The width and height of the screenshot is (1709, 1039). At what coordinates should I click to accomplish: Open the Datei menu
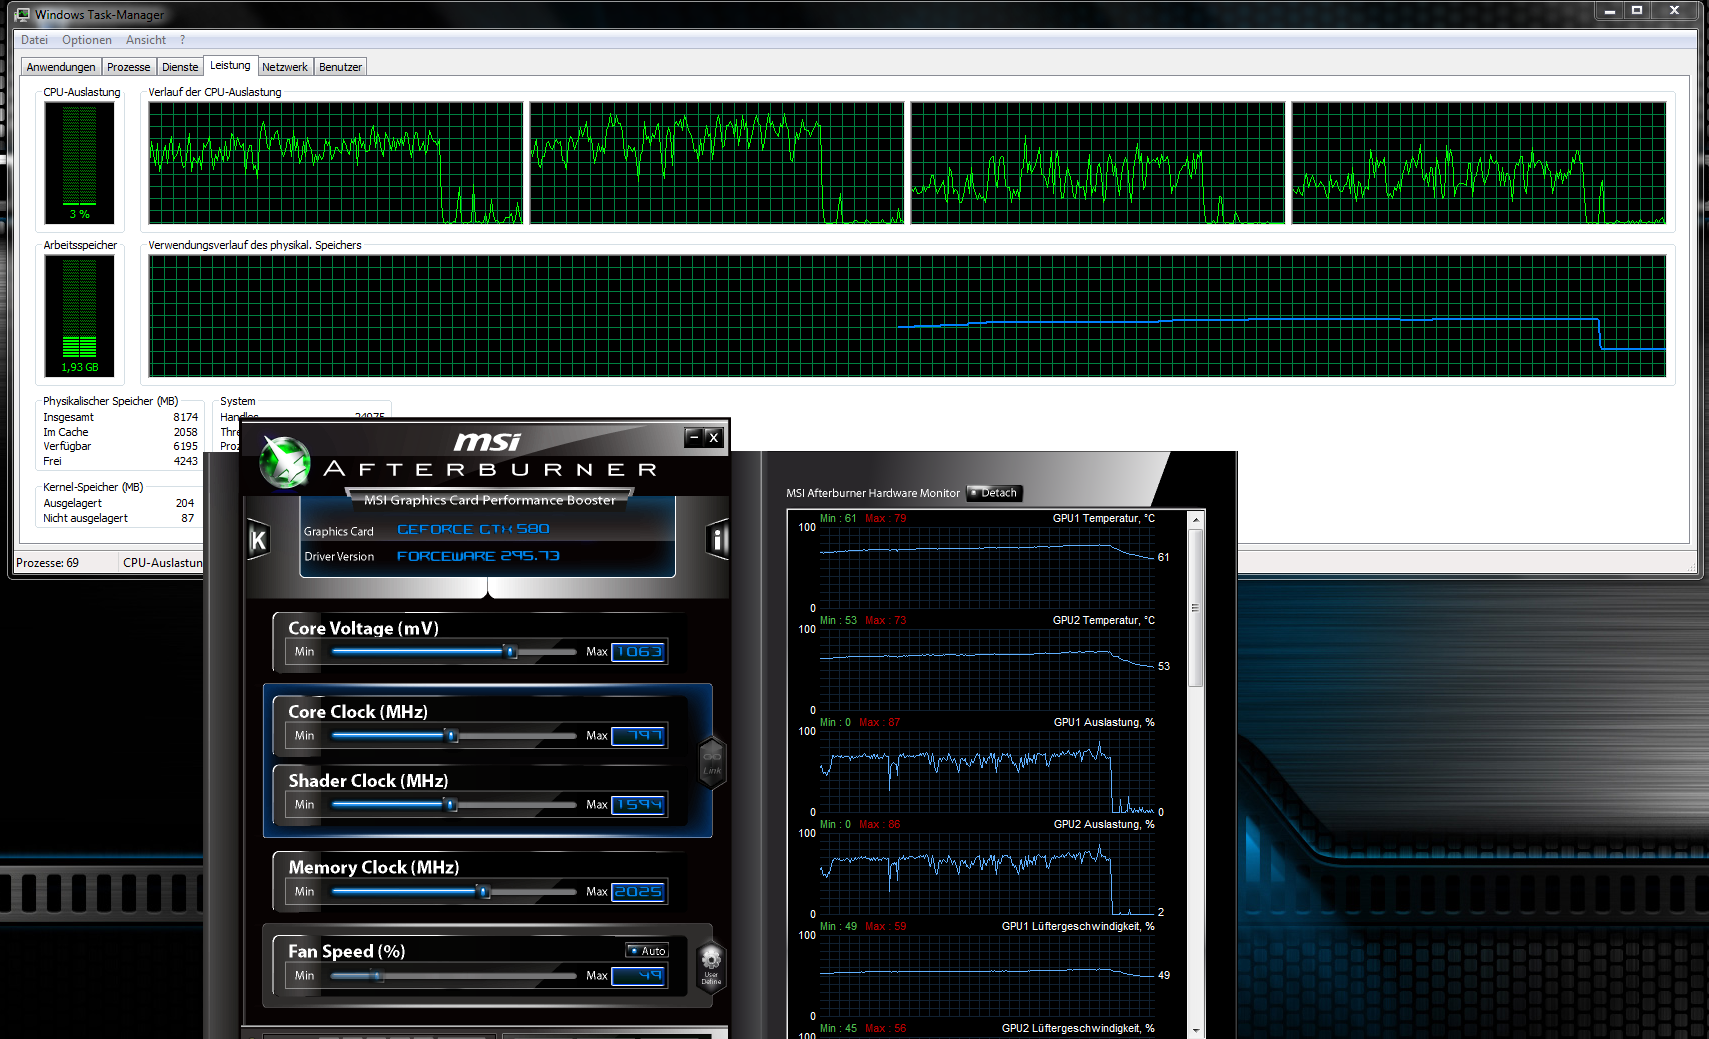pyautogui.click(x=35, y=40)
